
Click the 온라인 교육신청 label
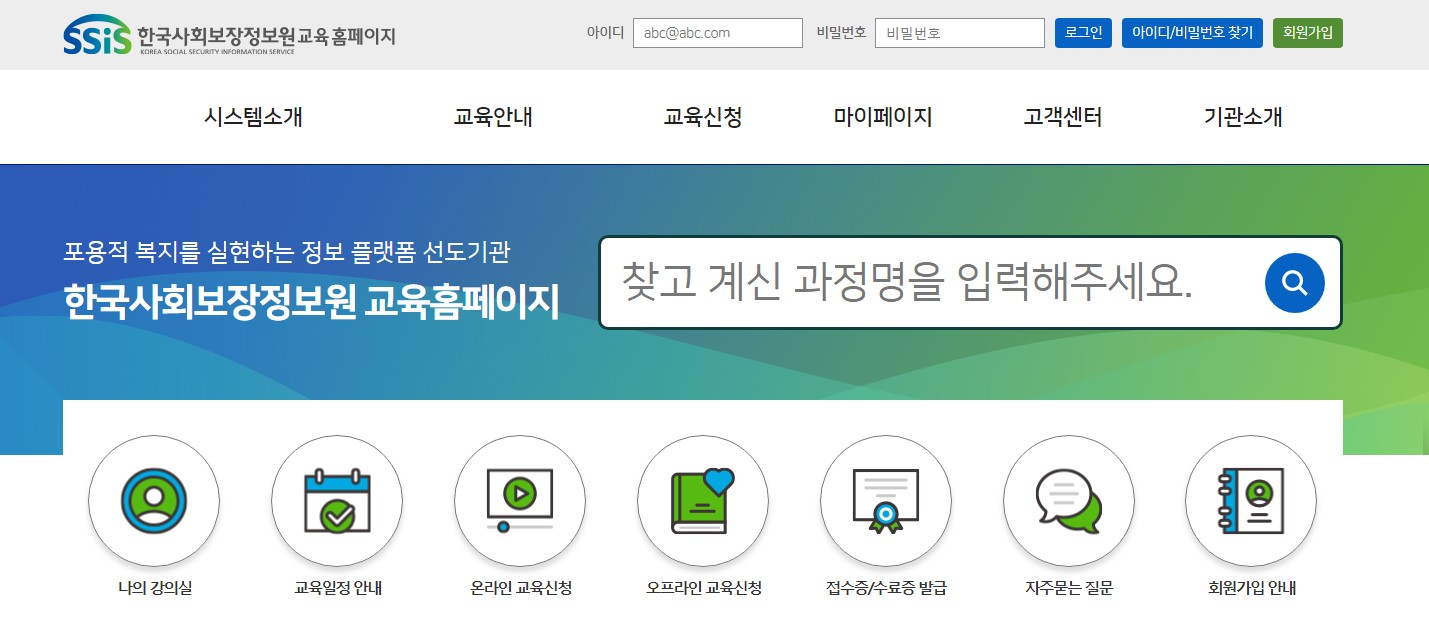[x=520, y=588]
